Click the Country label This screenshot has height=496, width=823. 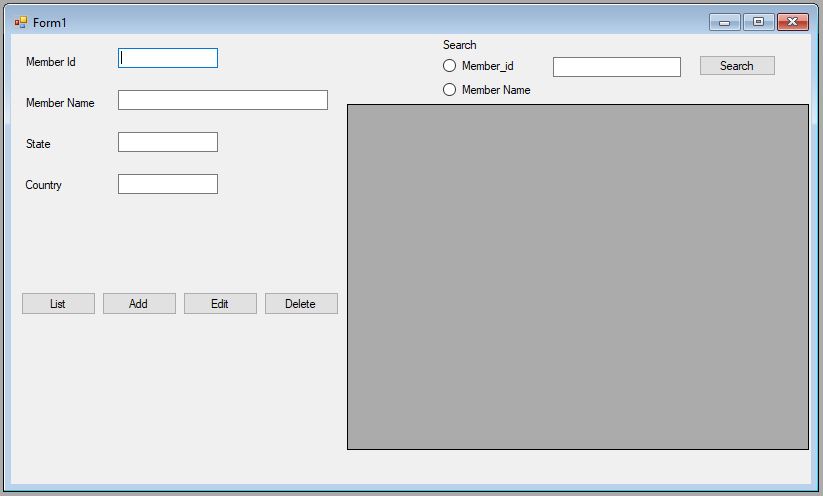[x=44, y=185]
